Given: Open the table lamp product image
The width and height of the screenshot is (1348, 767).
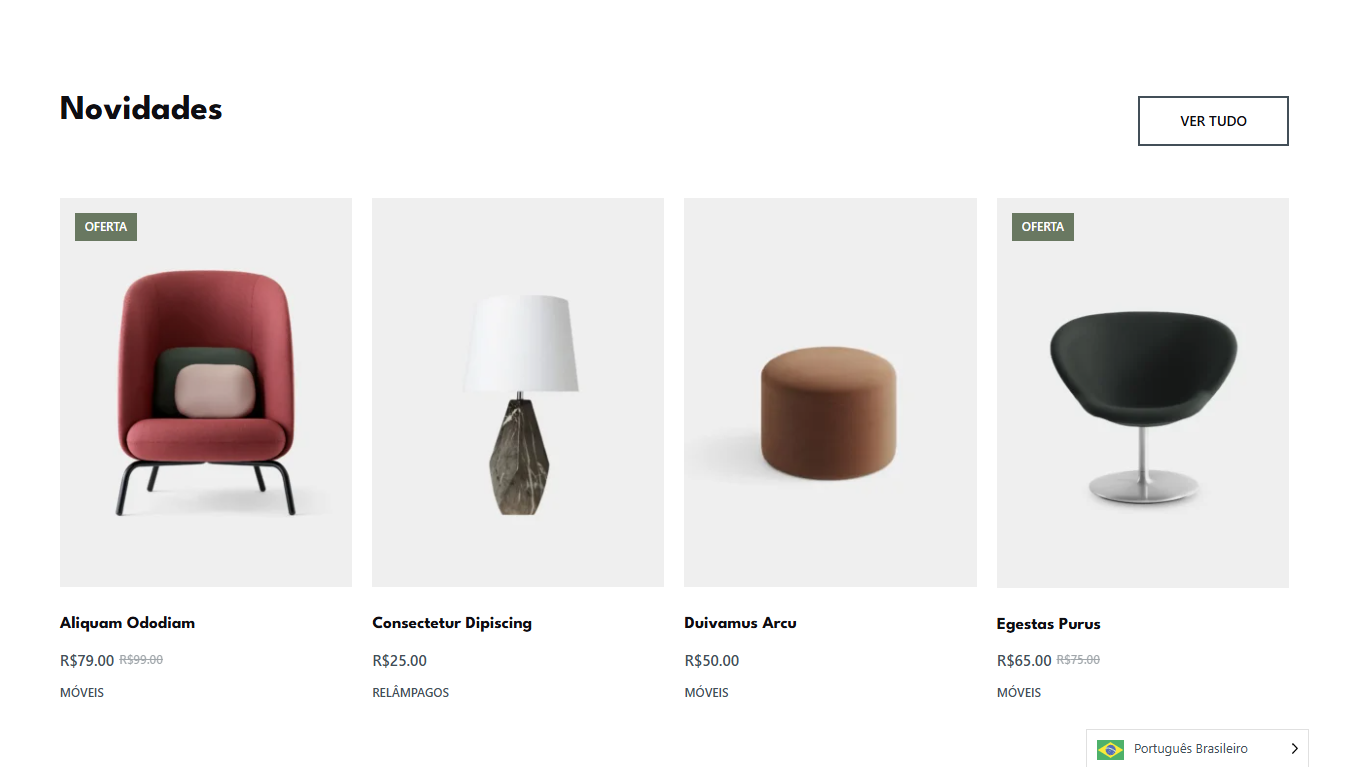Looking at the screenshot, I should 518,392.
